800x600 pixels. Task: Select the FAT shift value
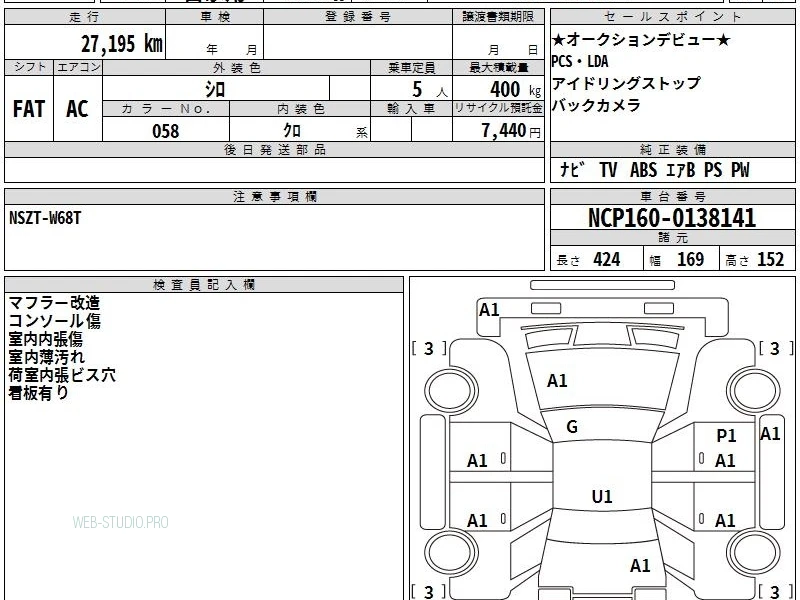tap(29, 109)
